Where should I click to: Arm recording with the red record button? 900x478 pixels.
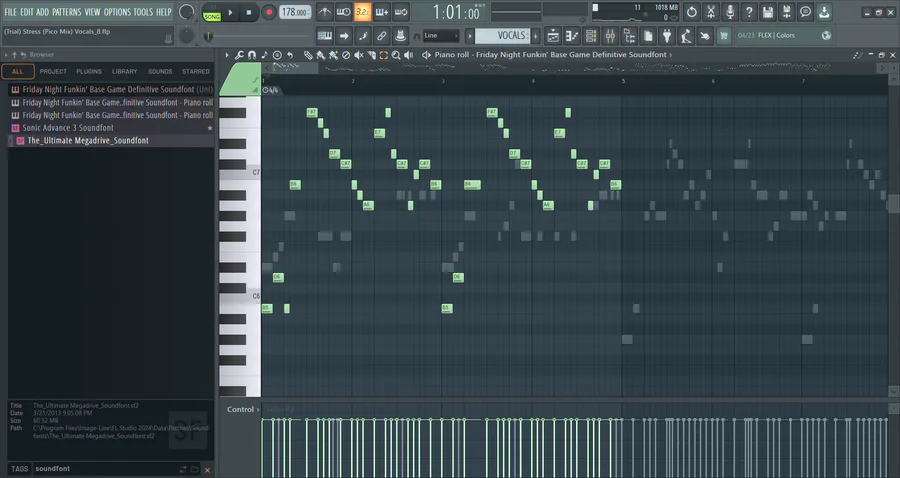pyautogui.click(x=268, y=12)
